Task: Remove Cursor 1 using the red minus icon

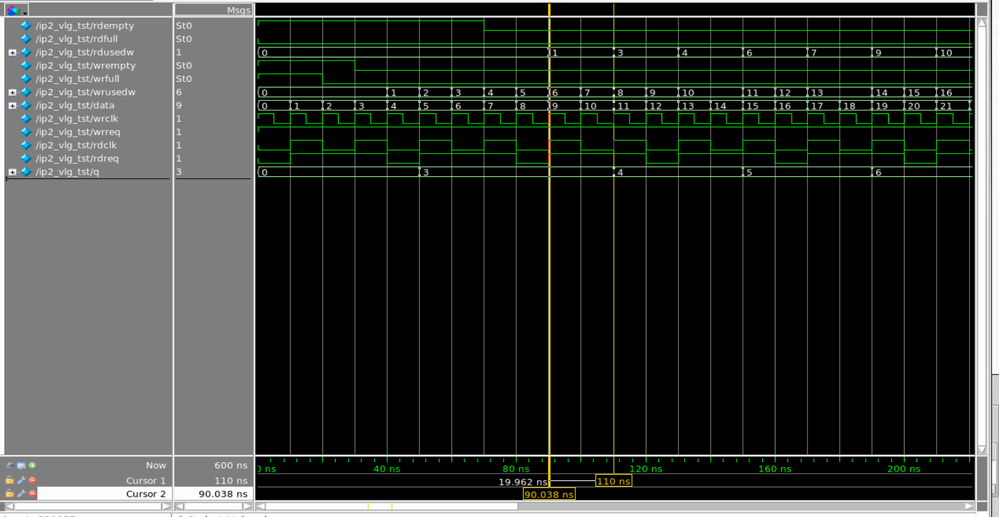Action: pos(32,480)
